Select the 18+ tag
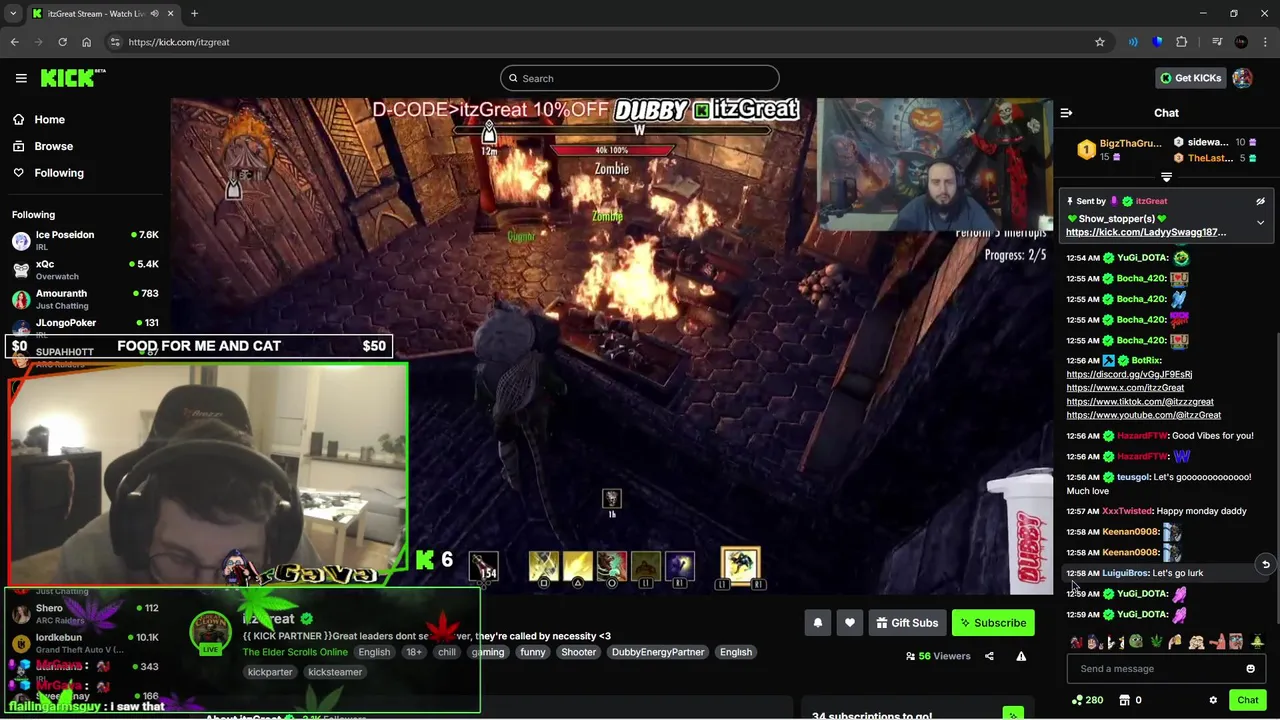 pos(414,652)
